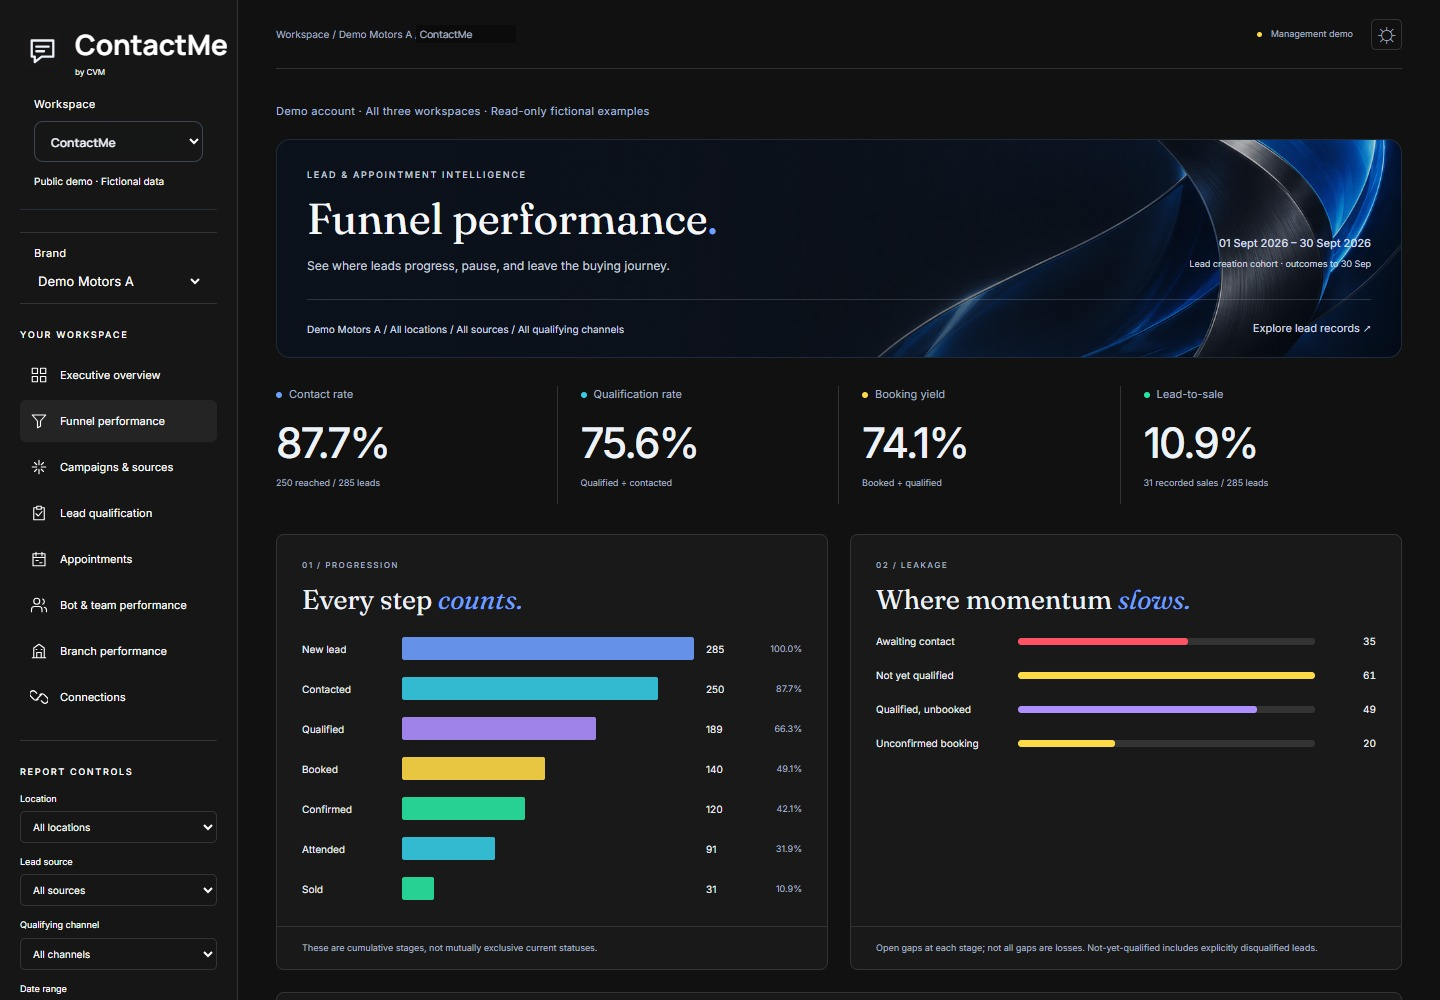Click 'Every step counts.' heading
This screenshot has width=1440, height=1000.
412,600
